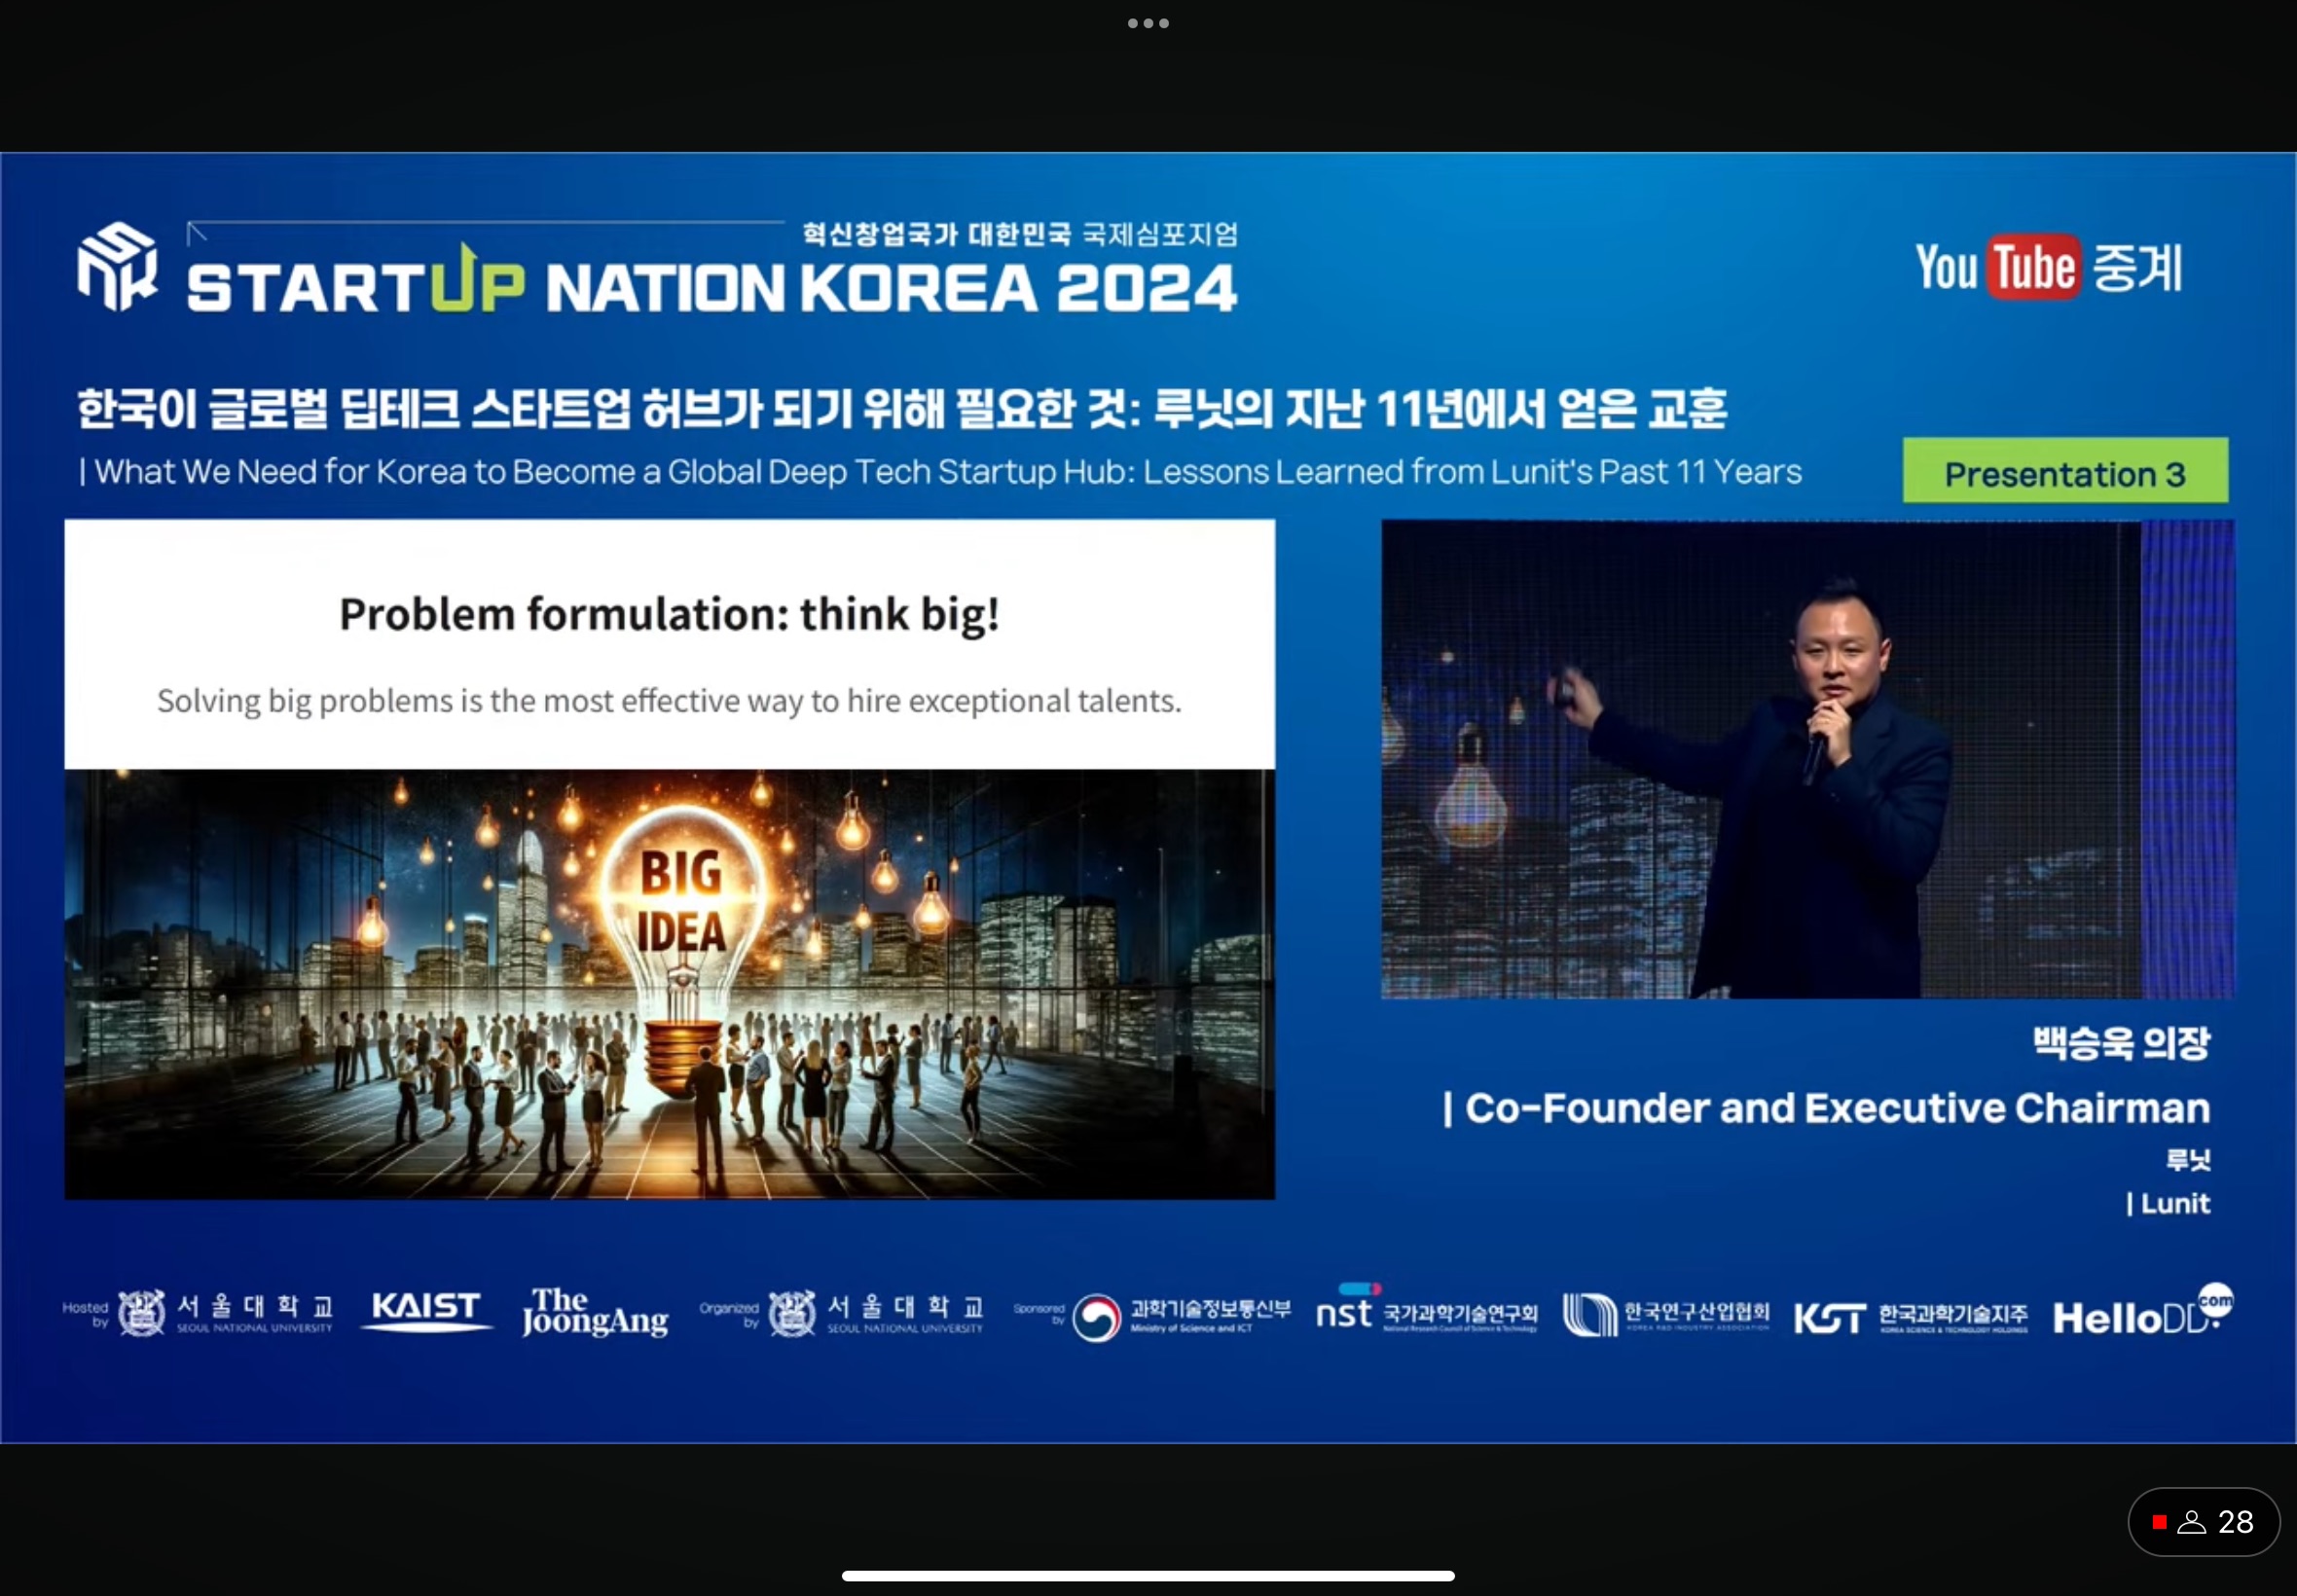Image resolution: width=2297 pixels, height=1596 pixels.
Task: Click the 'Solving big problems' subtitle text
Action: 669,701
